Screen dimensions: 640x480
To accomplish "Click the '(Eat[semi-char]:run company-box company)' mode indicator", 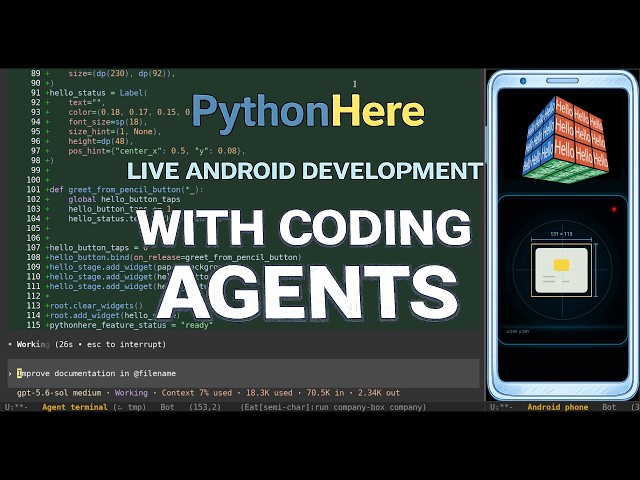I will pyautogui.click(x=333, y=407).
